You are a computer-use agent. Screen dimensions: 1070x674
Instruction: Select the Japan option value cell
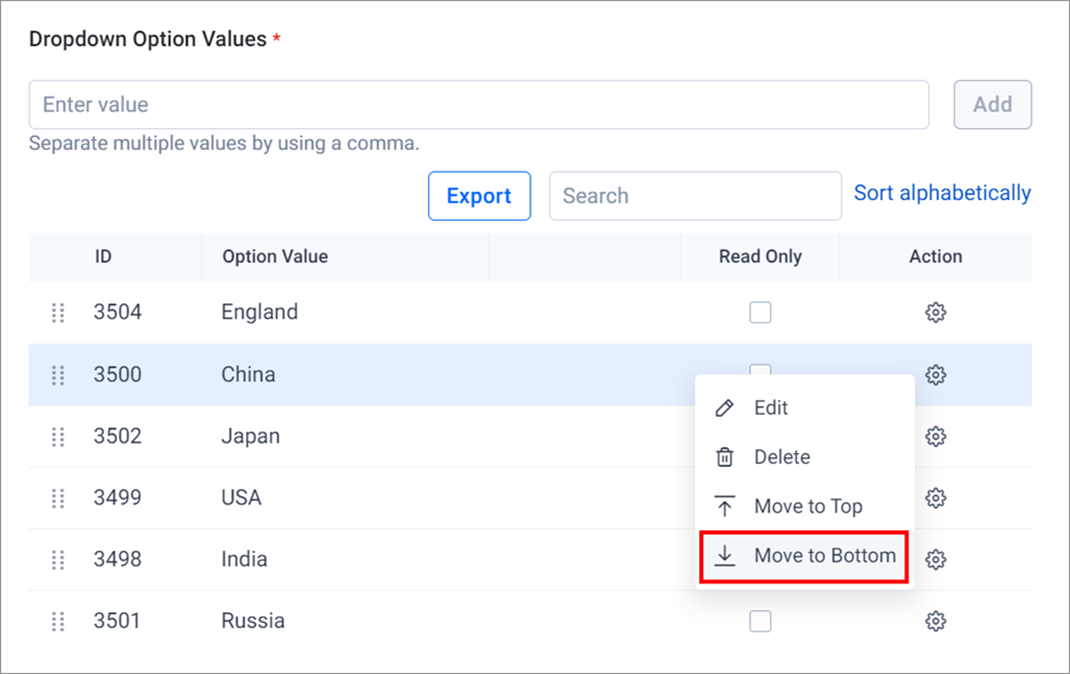250,436
